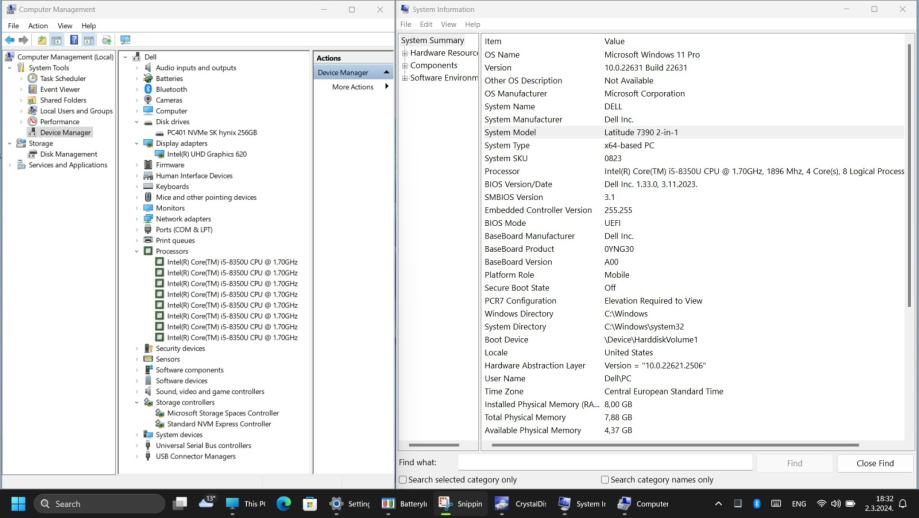
Task: Click the Standard NVM Express Controller icon
Action: click(x=159, y=424)
